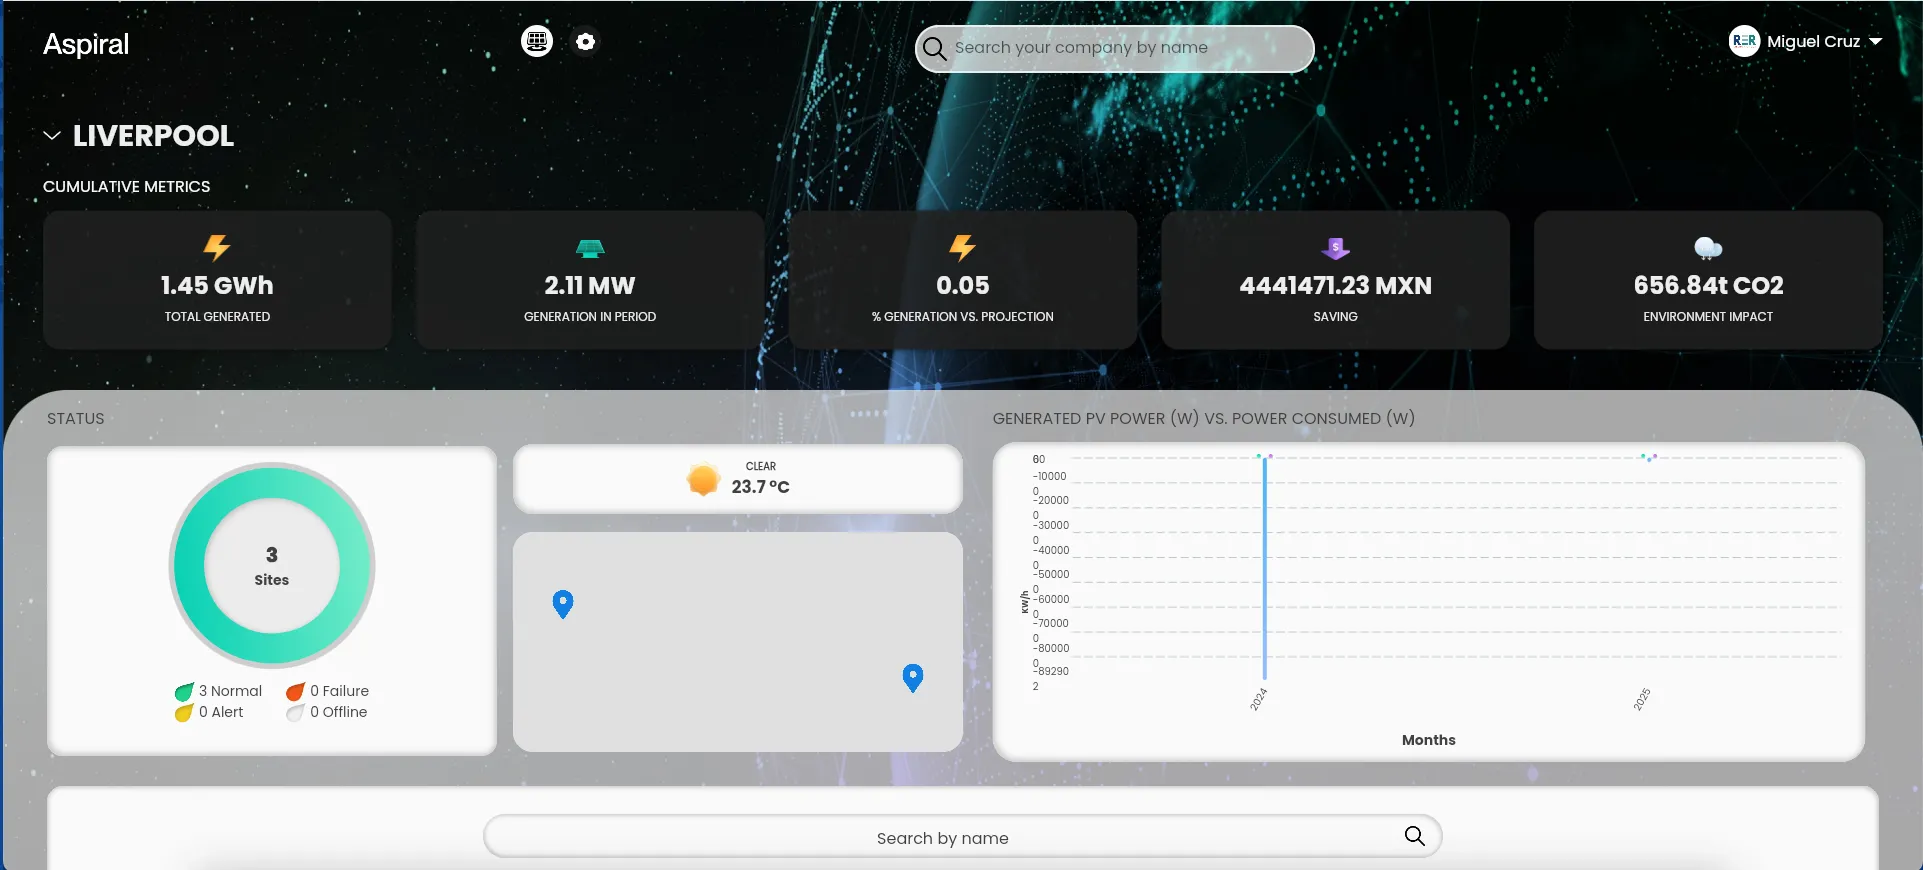Click the 2025 data points in chart
Viewport: 1923px width, 870px height.
[1649, 458]
